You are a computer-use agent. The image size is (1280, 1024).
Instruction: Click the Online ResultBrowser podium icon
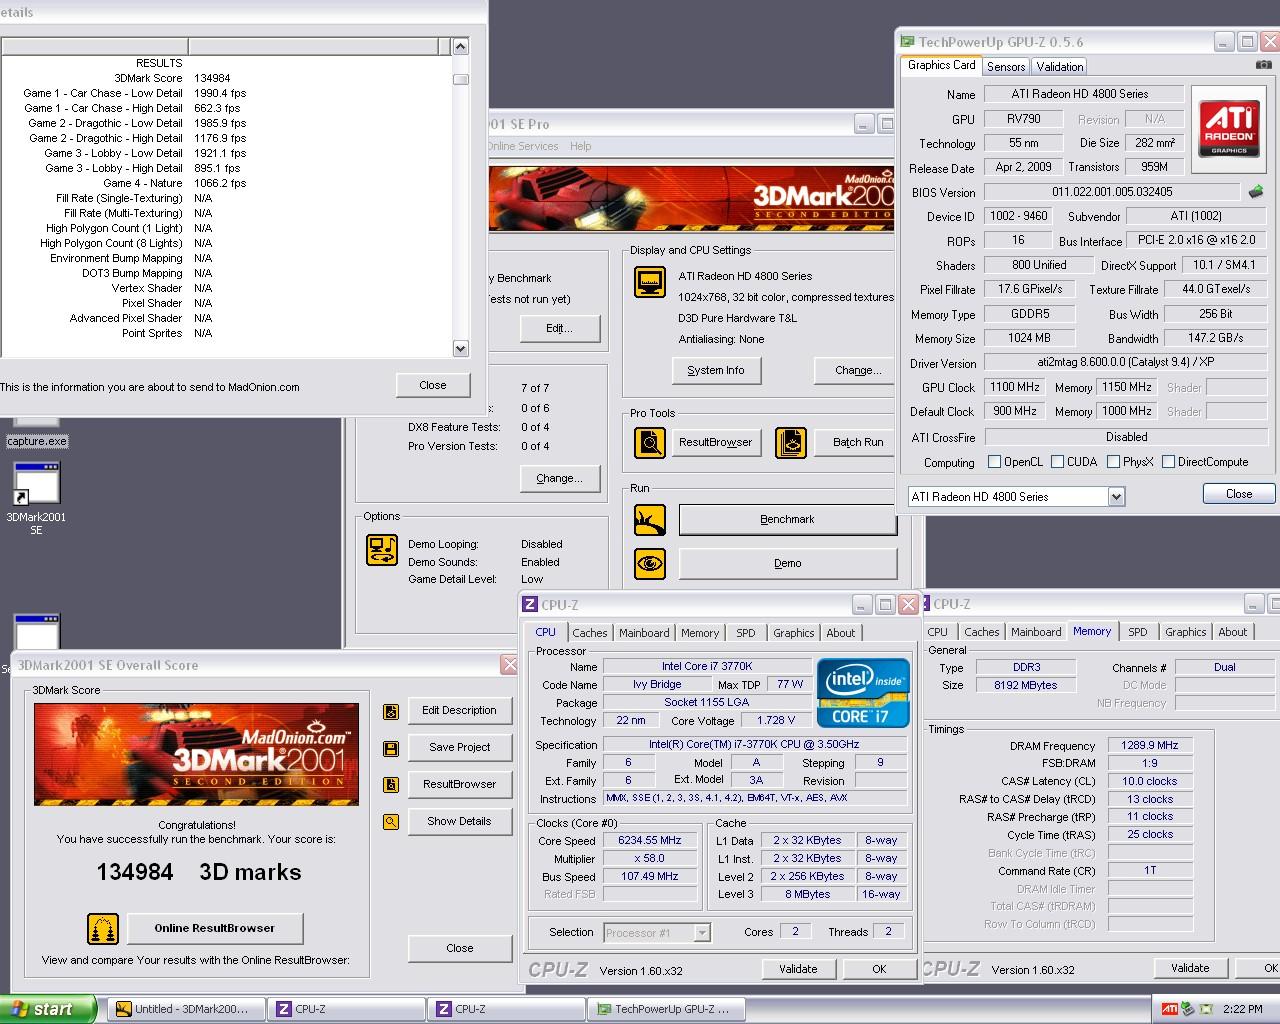click(103, 929)
